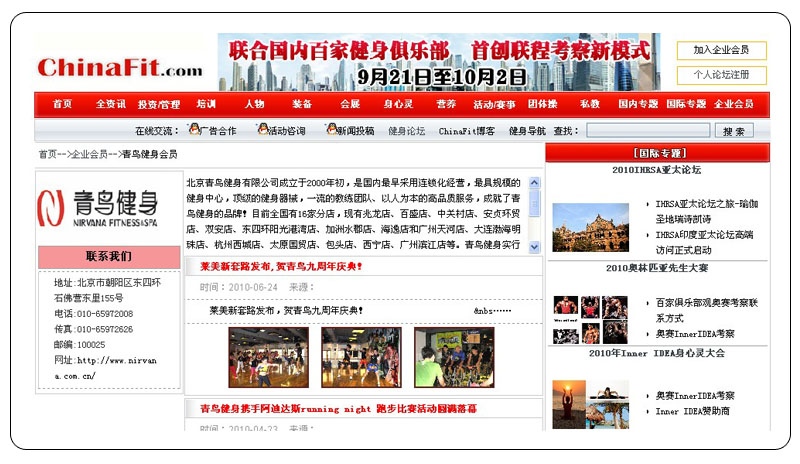The height and width of the screenshot is (464, 800).
Task: Go to 活动/赛事 section
Action: (x=494, y=105)
